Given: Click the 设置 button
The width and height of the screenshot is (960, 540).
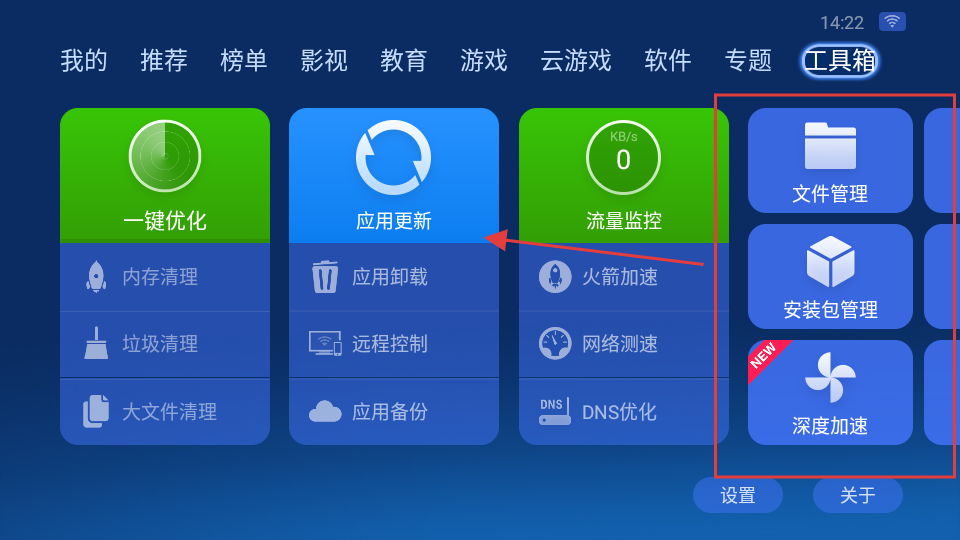Looking at the screenshot, I should (x=738, y=495).
